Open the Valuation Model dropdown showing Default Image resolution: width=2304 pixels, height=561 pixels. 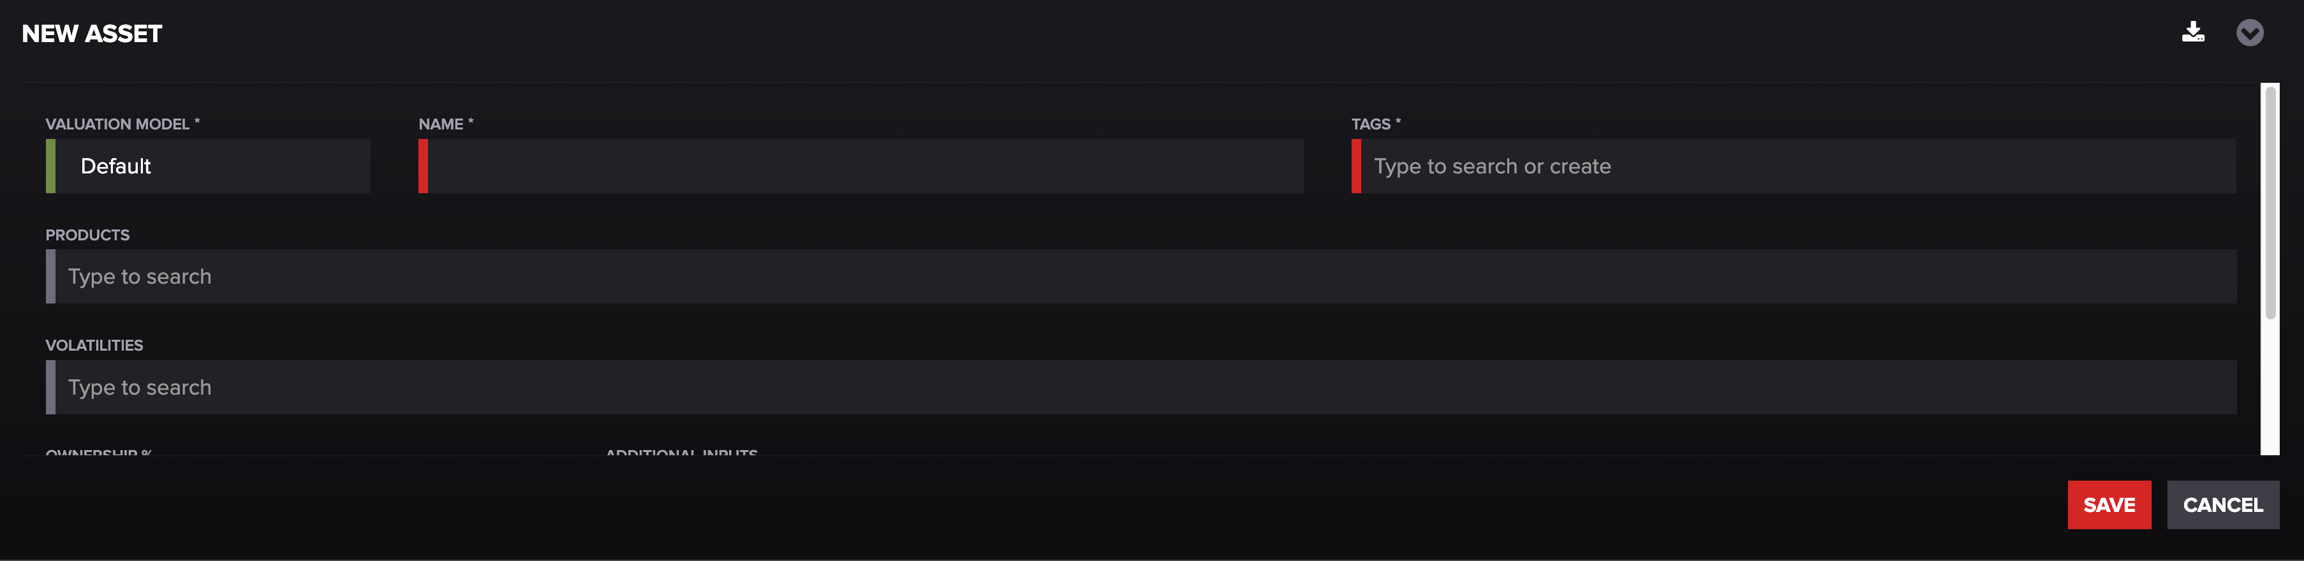click(212, 166)
